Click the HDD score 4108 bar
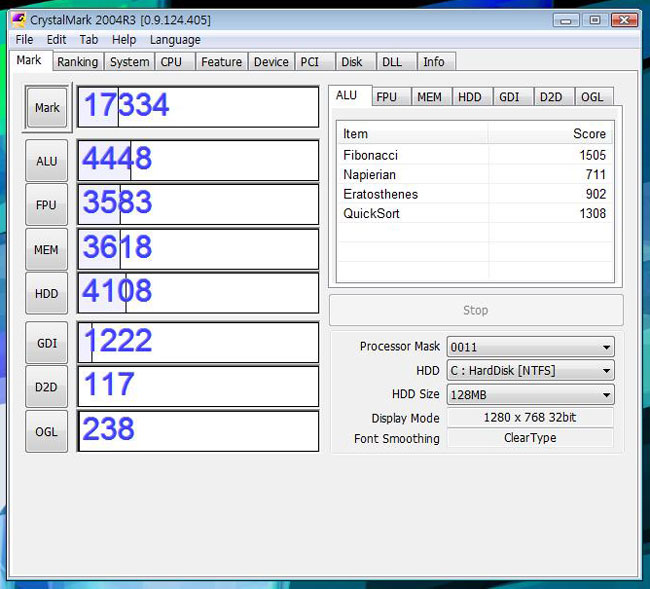Image resolution: width=650 pixels, height=589 pixels. (198, 293)
